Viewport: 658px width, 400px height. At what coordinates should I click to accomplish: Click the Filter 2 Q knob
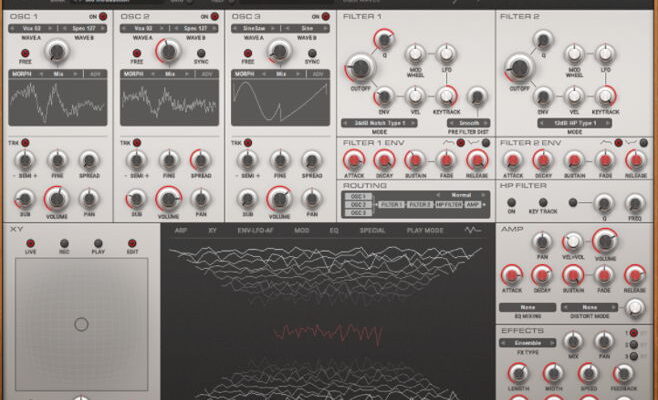[543, 40]
